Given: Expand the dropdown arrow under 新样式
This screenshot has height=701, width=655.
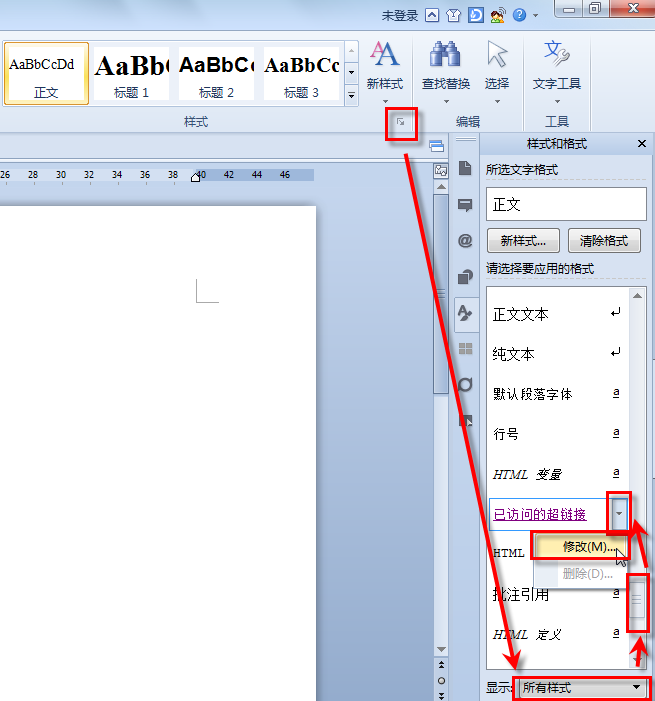Looking at the screenshot, I should 385,101.
